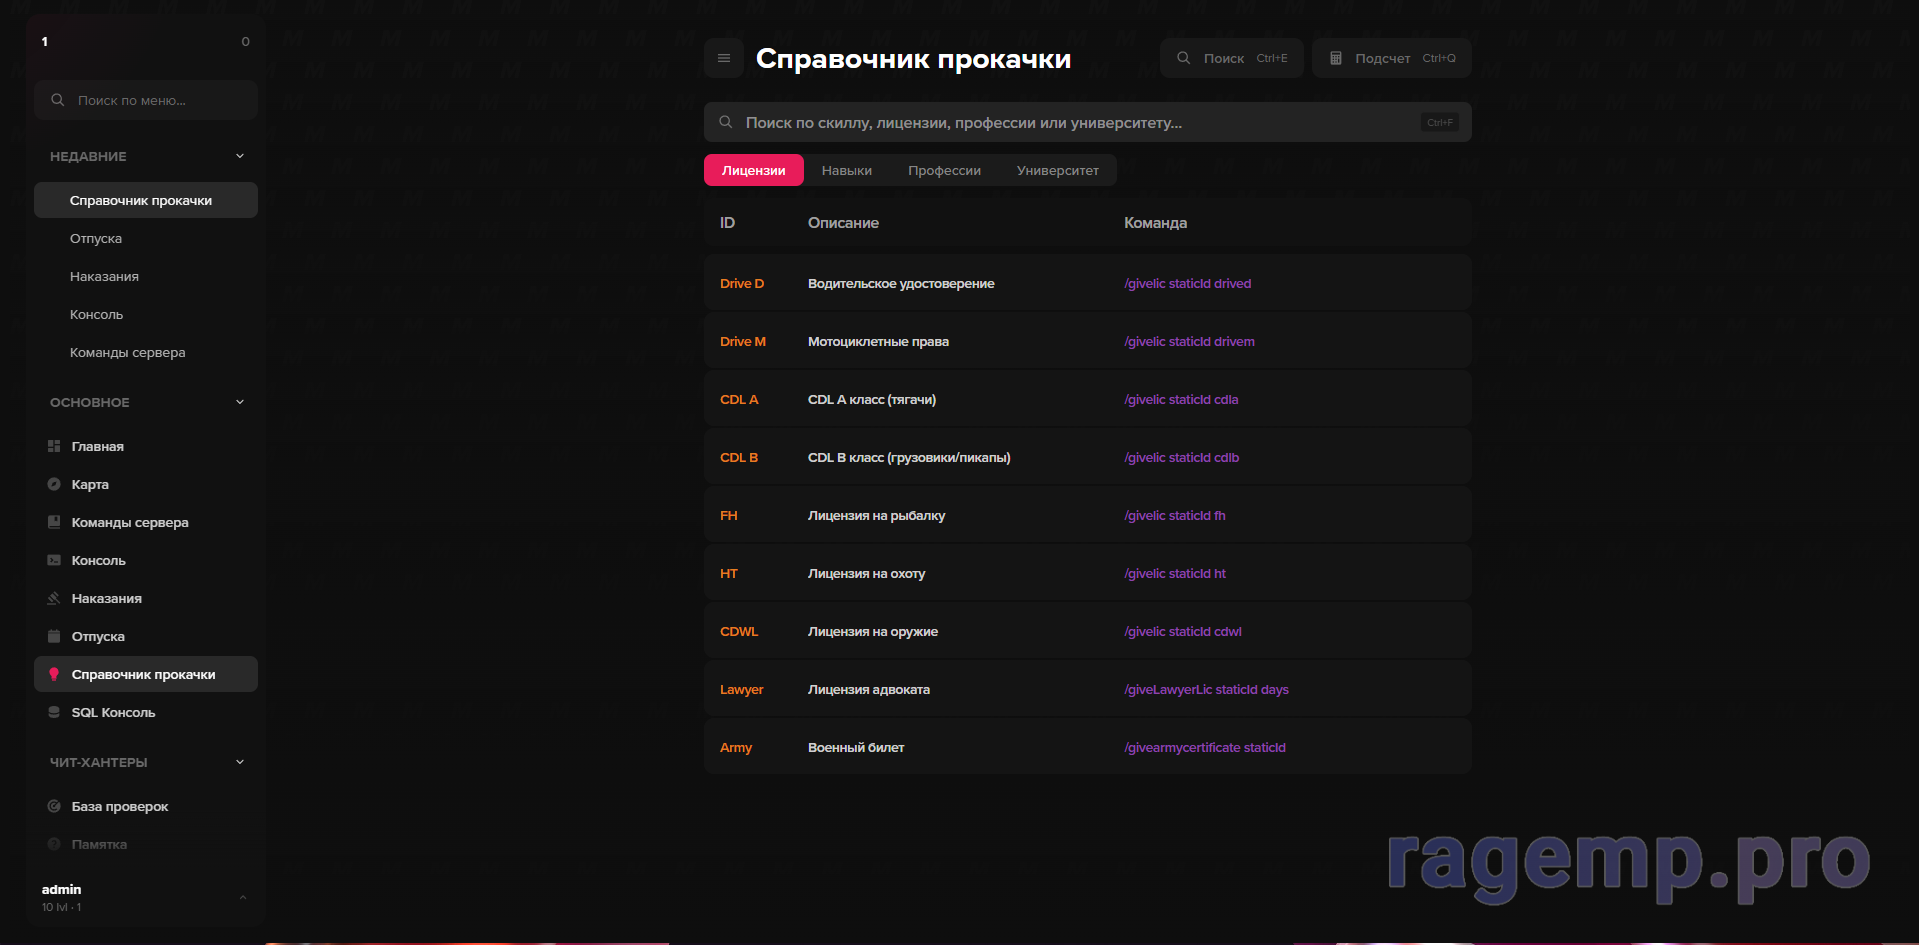Viewport: 1919px width, 945px height.
Task: Click the question icon next to Памятка
Action: (54, 844)
